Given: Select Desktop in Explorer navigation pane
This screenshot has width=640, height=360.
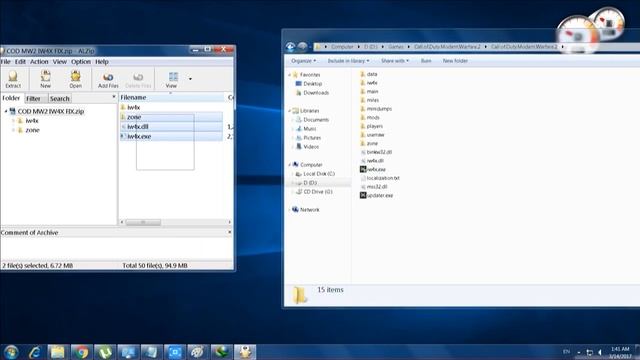Looking at the screenshot, I should pos(312,84).
